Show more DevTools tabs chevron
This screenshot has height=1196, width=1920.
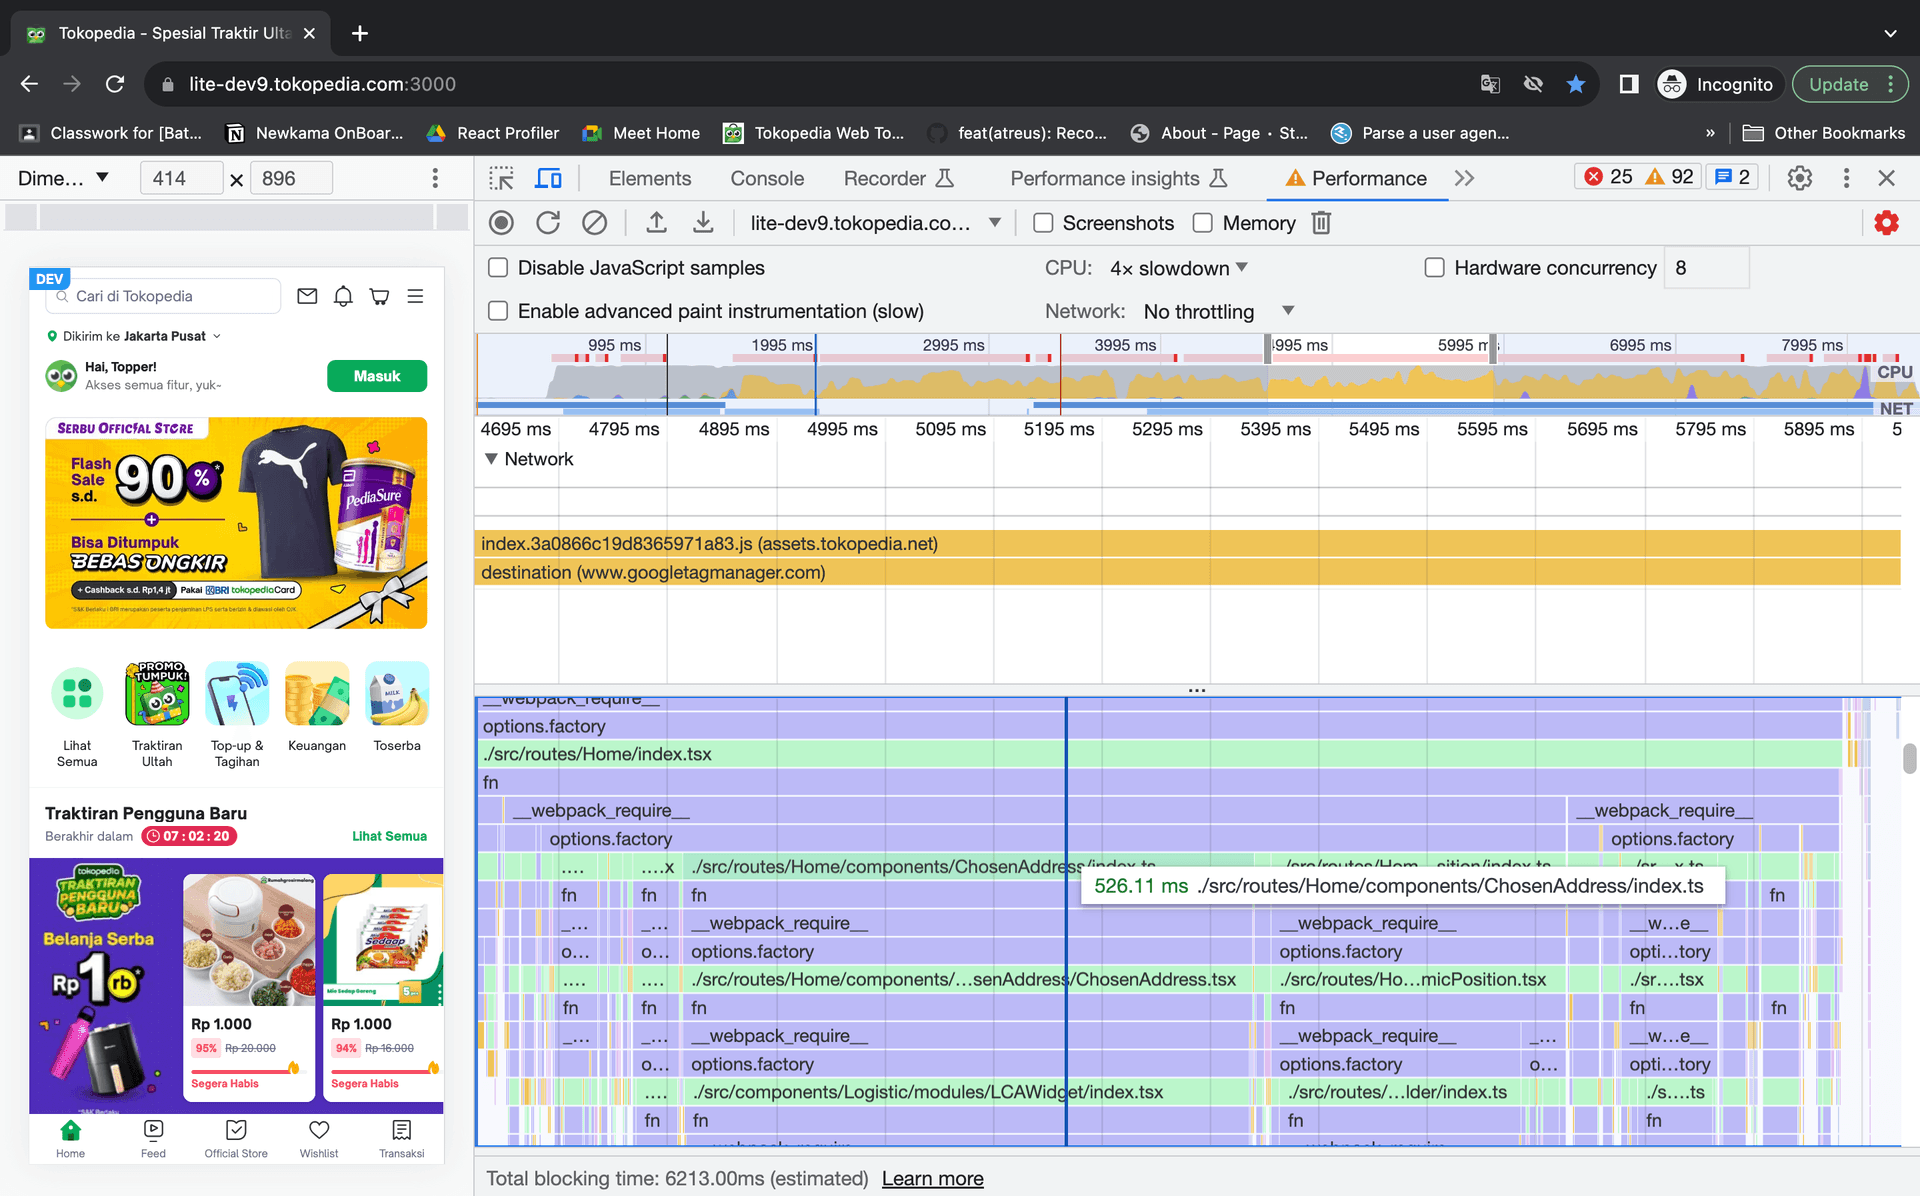tap(1464, 178)
